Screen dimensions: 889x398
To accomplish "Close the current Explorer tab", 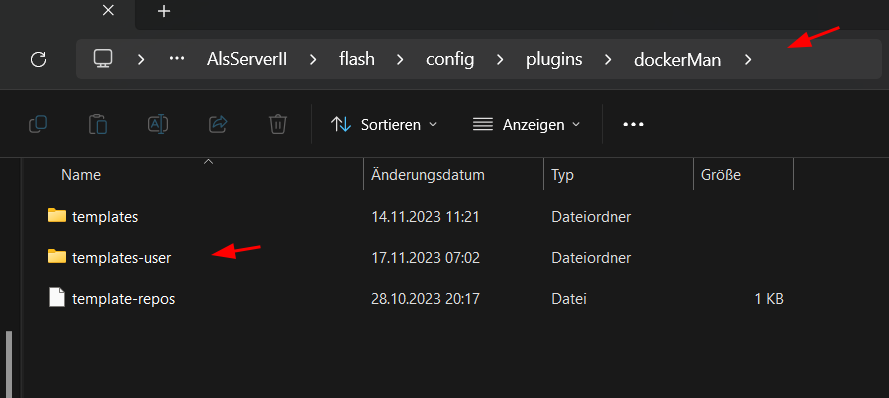I will [108, 10].
